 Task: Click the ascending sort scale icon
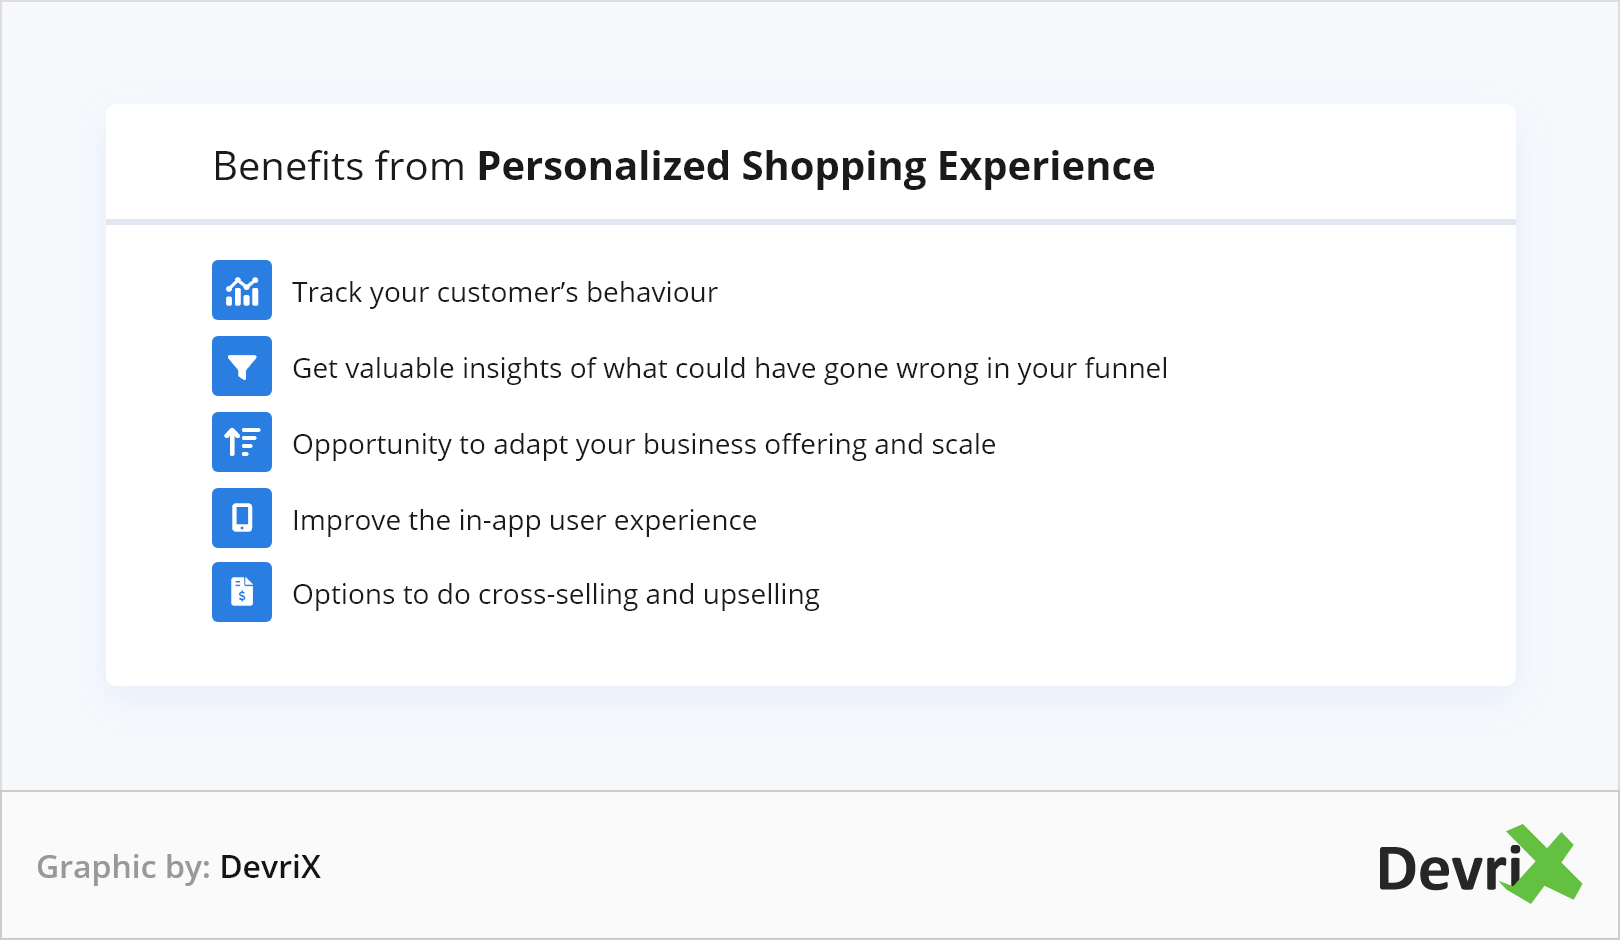pos(242,442)
